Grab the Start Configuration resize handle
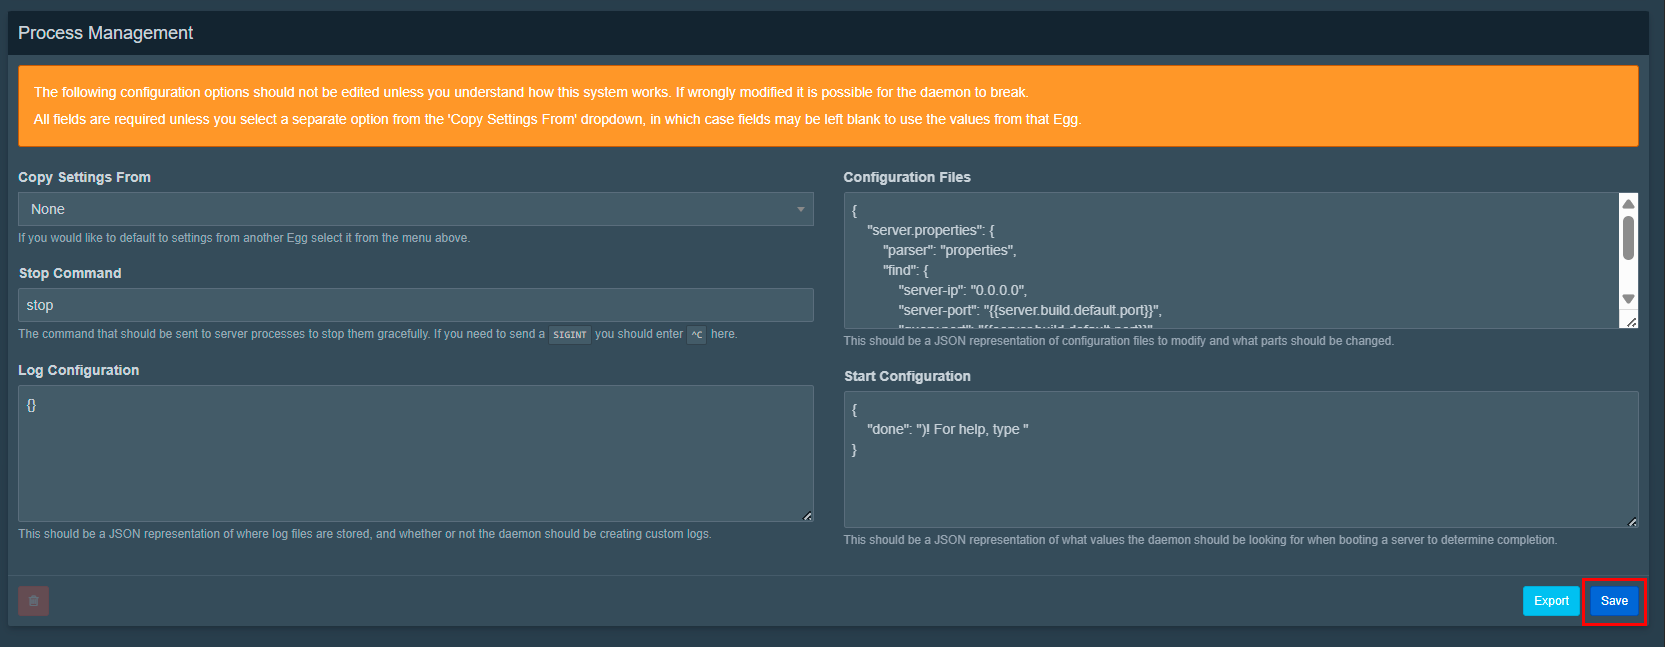This screenshot has height=647, width=1665. pos(1632,521)
